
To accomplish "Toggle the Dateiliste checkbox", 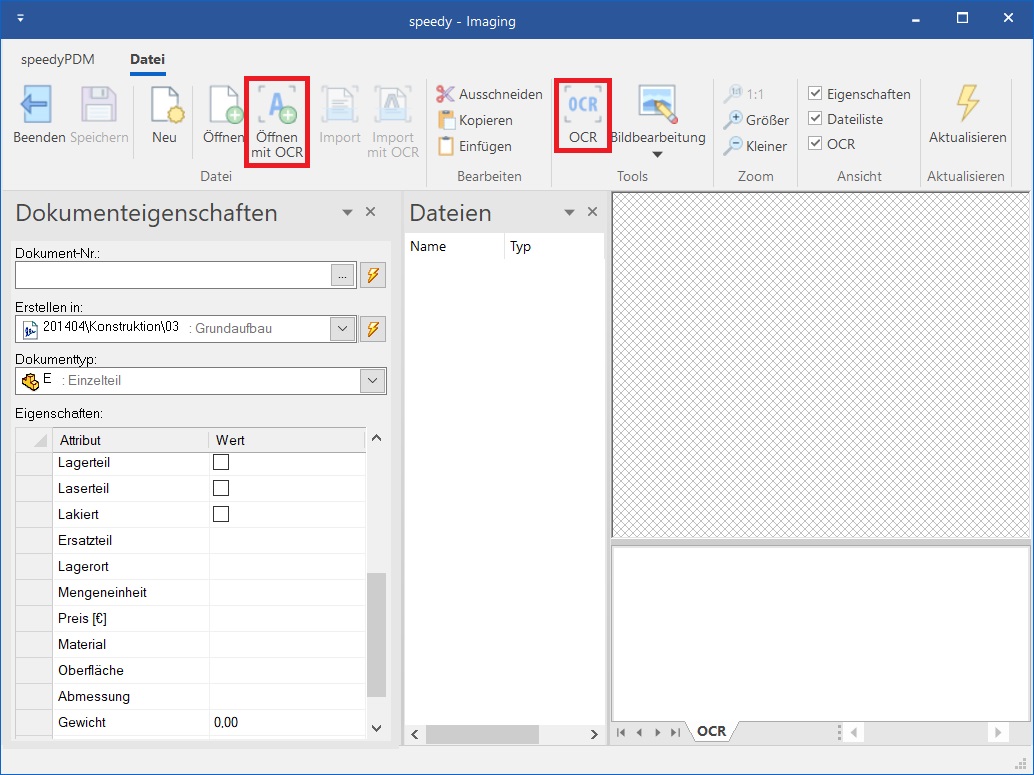I will click(x=815, y=119).
